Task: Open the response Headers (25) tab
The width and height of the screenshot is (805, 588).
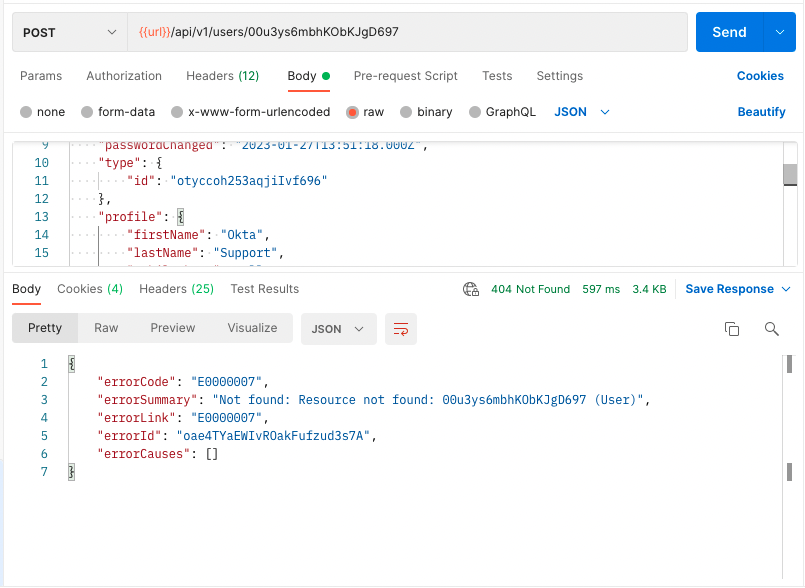Action: point(176,289)
